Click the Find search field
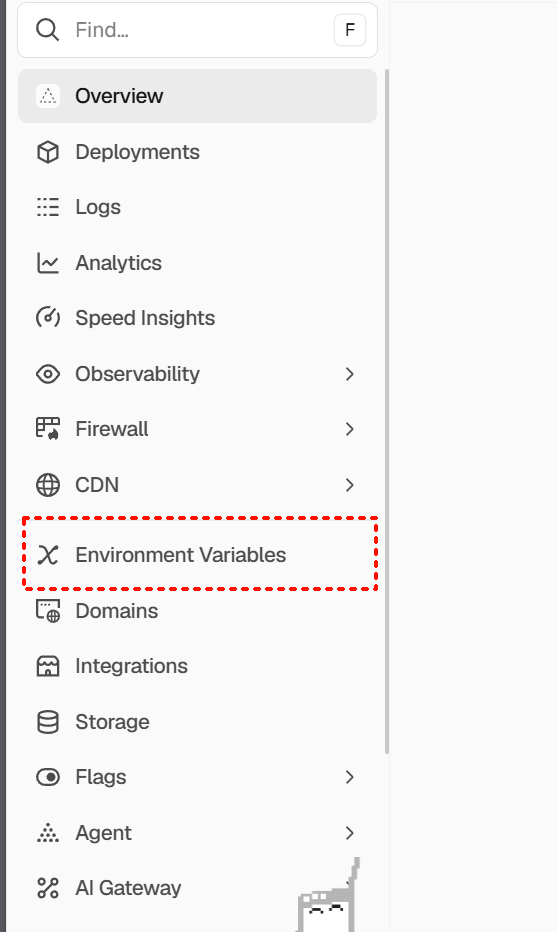This screenshot has height=932, width=558. [197, 30]
